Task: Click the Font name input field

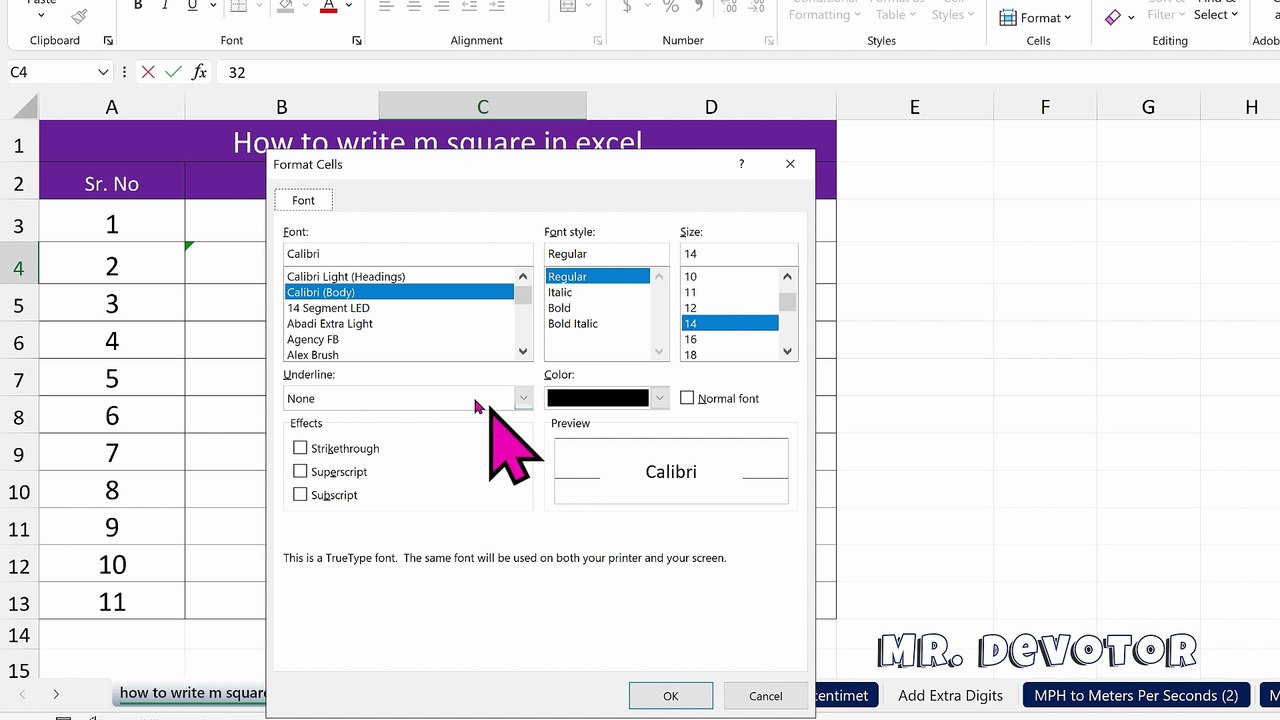Action: [408, 254]
